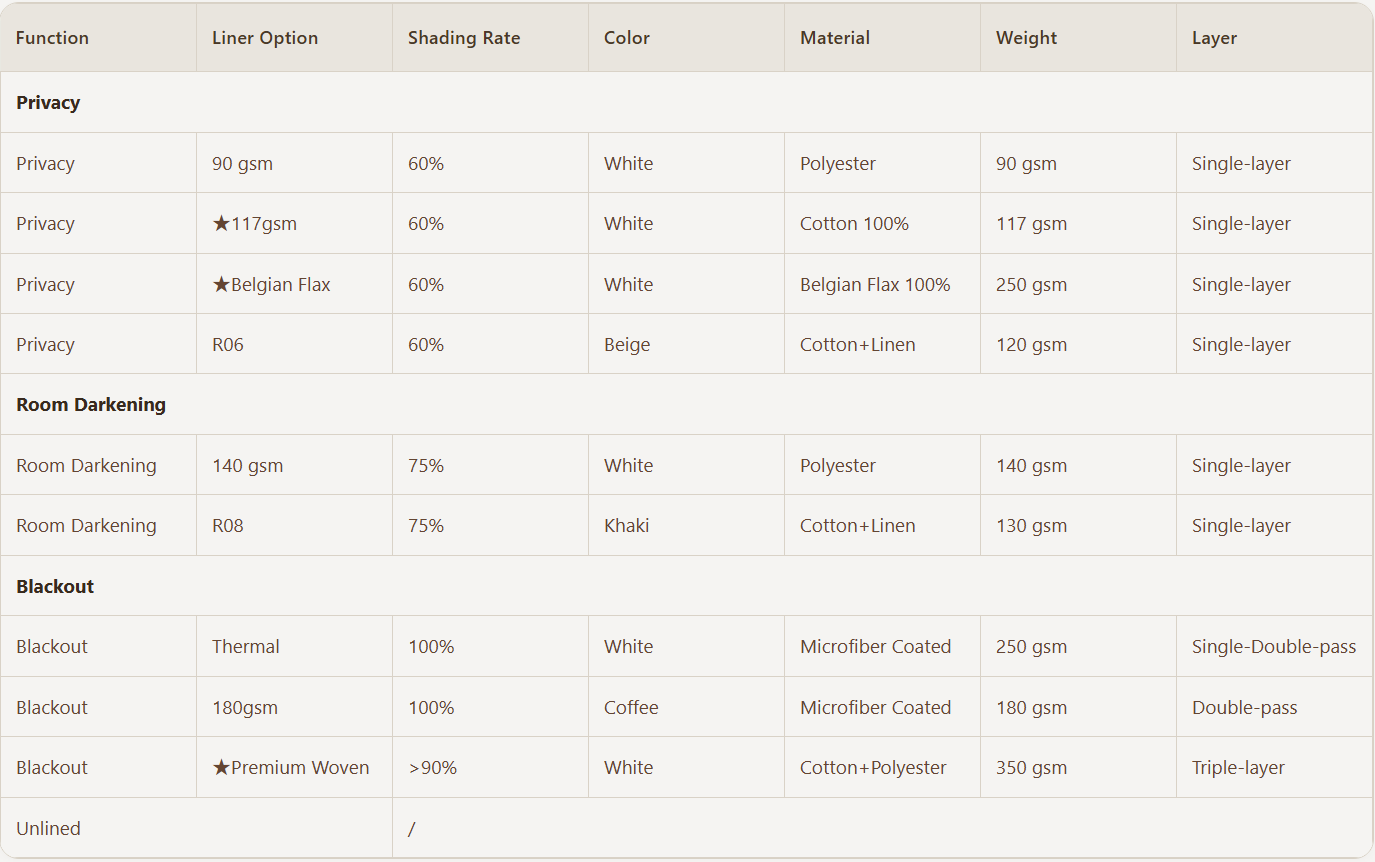
Task: Click the Shading Rate column header
Action: coord(490,38)
